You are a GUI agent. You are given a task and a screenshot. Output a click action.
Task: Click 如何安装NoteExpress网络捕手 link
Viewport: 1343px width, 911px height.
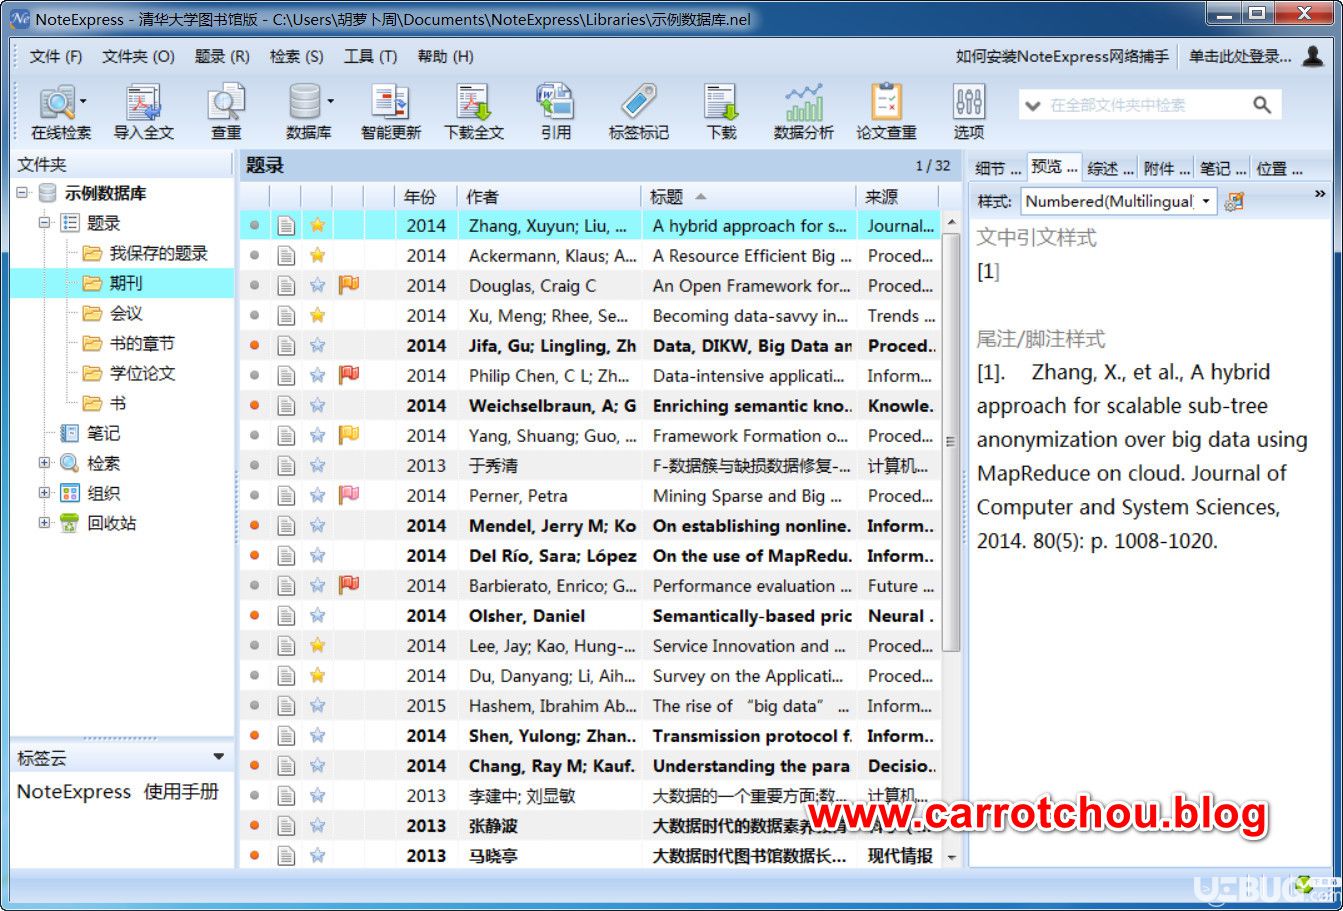(1062, 56)
